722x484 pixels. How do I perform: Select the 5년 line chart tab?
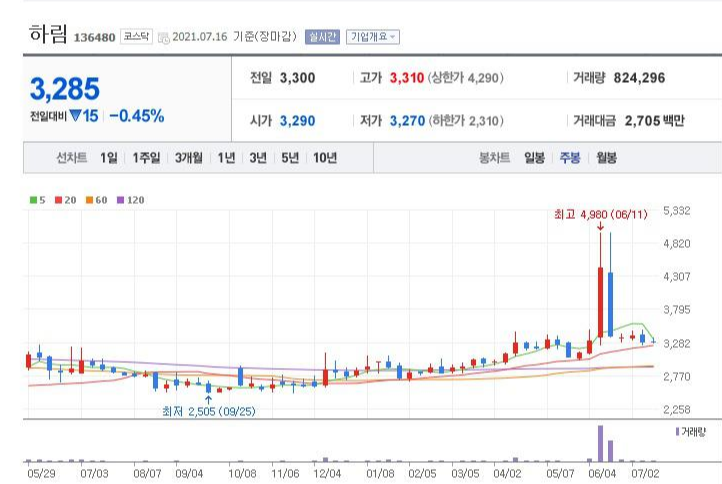click(290, 158)
